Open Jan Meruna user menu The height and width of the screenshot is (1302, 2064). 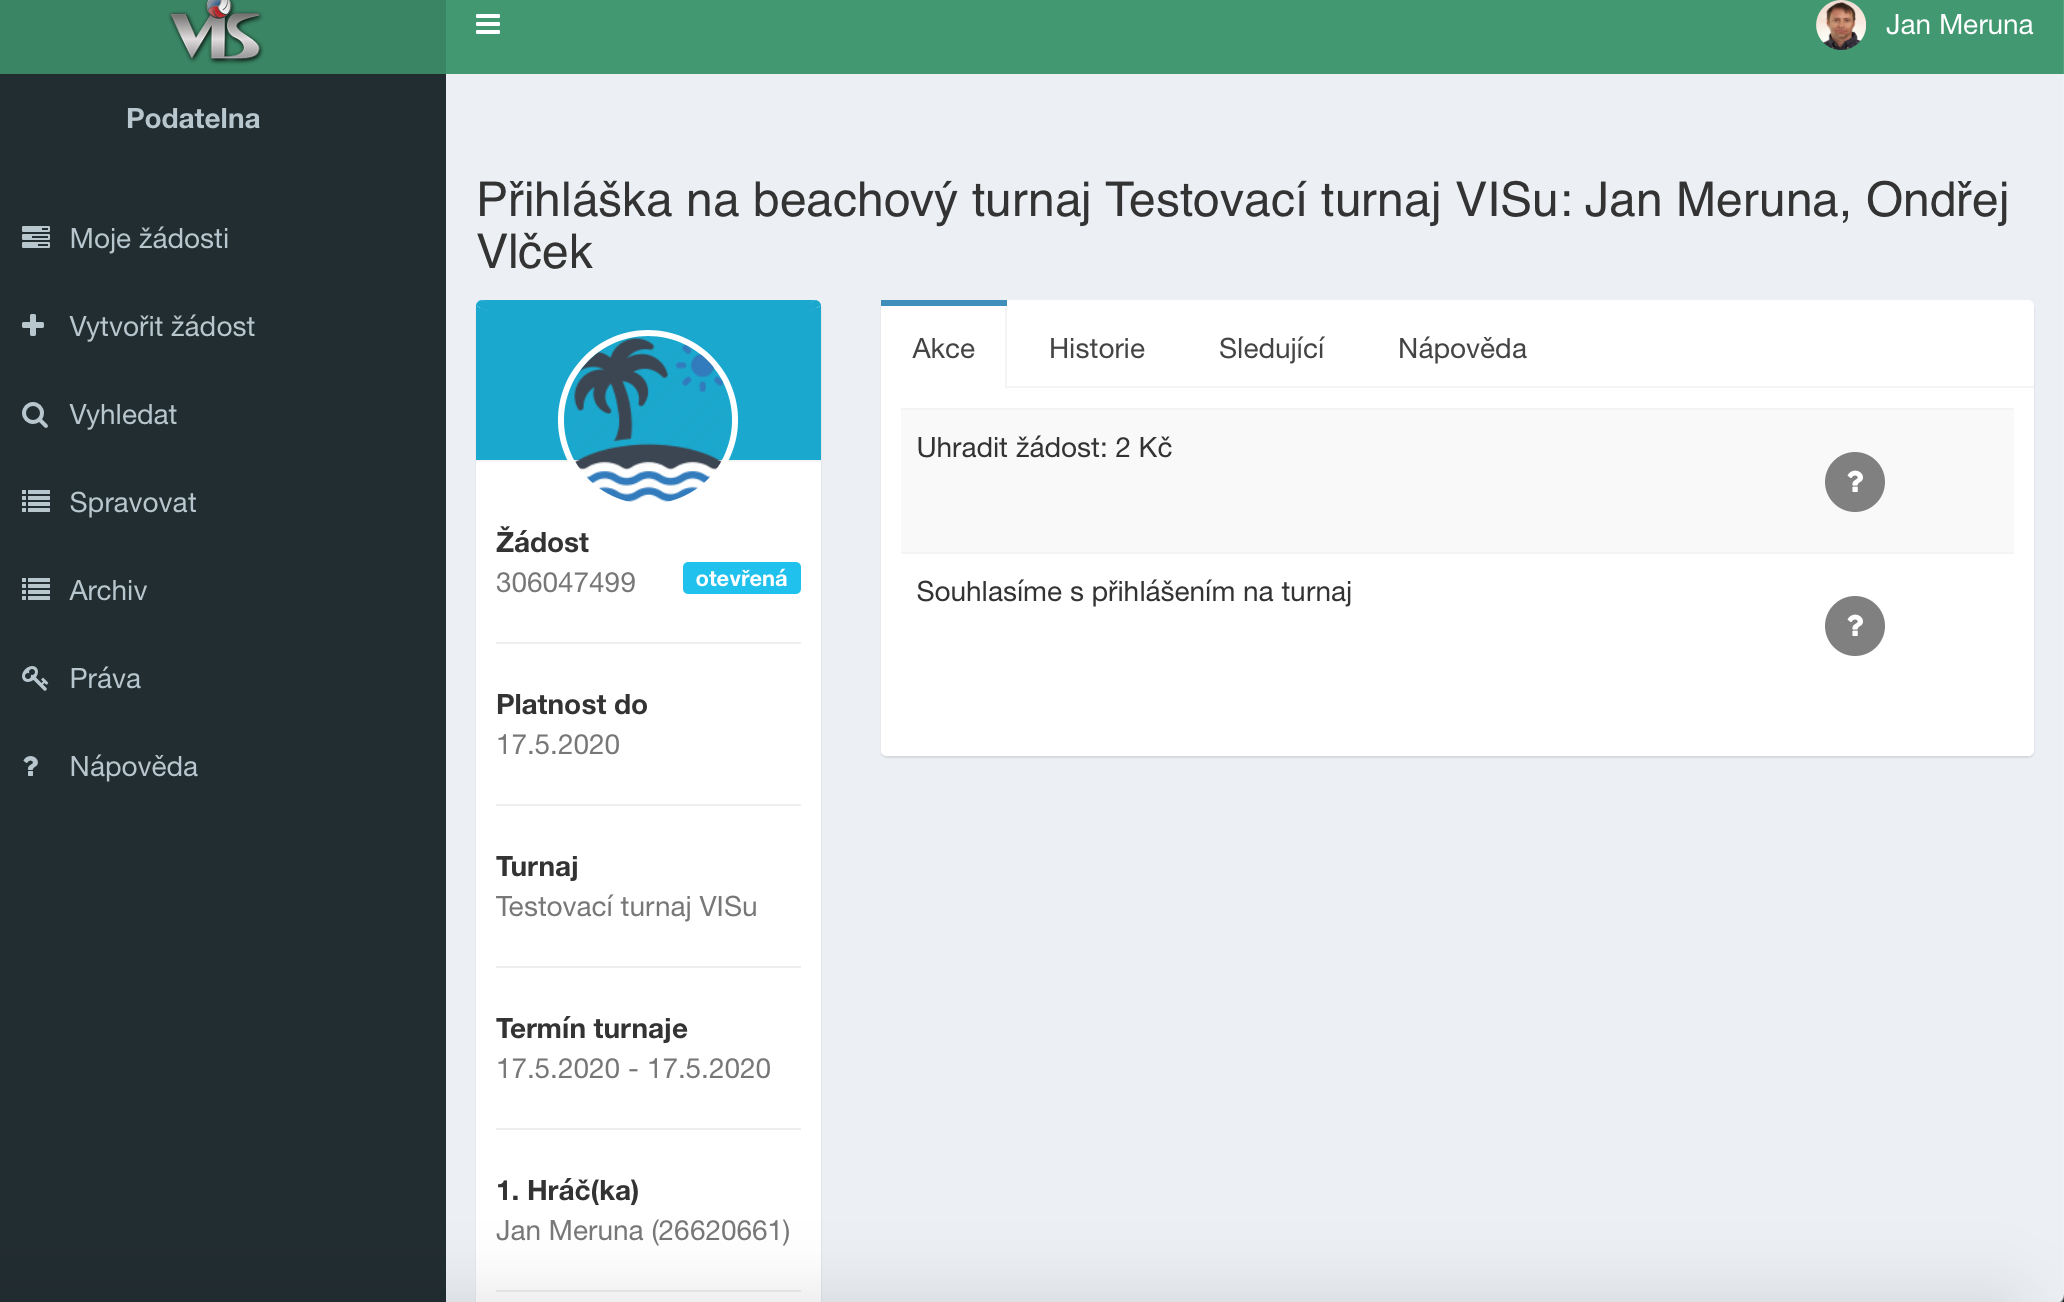(1957, 25)
